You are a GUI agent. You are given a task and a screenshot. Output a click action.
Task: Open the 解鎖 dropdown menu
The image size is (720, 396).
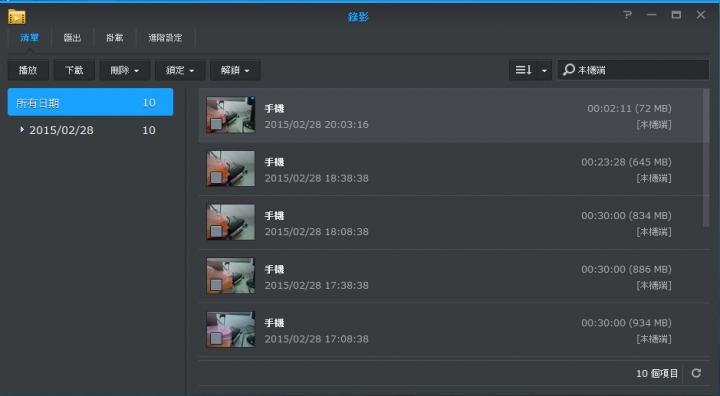[235, 70]
